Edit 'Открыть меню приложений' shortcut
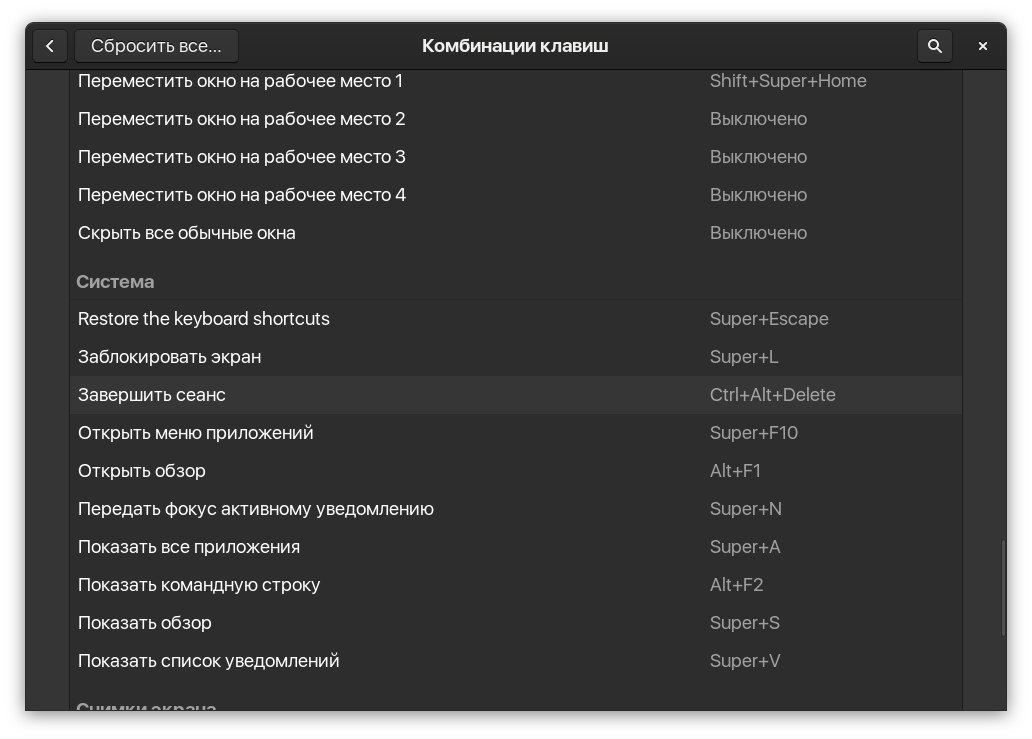This screenshot has width=1032, height=739. (x=515, y=433)
